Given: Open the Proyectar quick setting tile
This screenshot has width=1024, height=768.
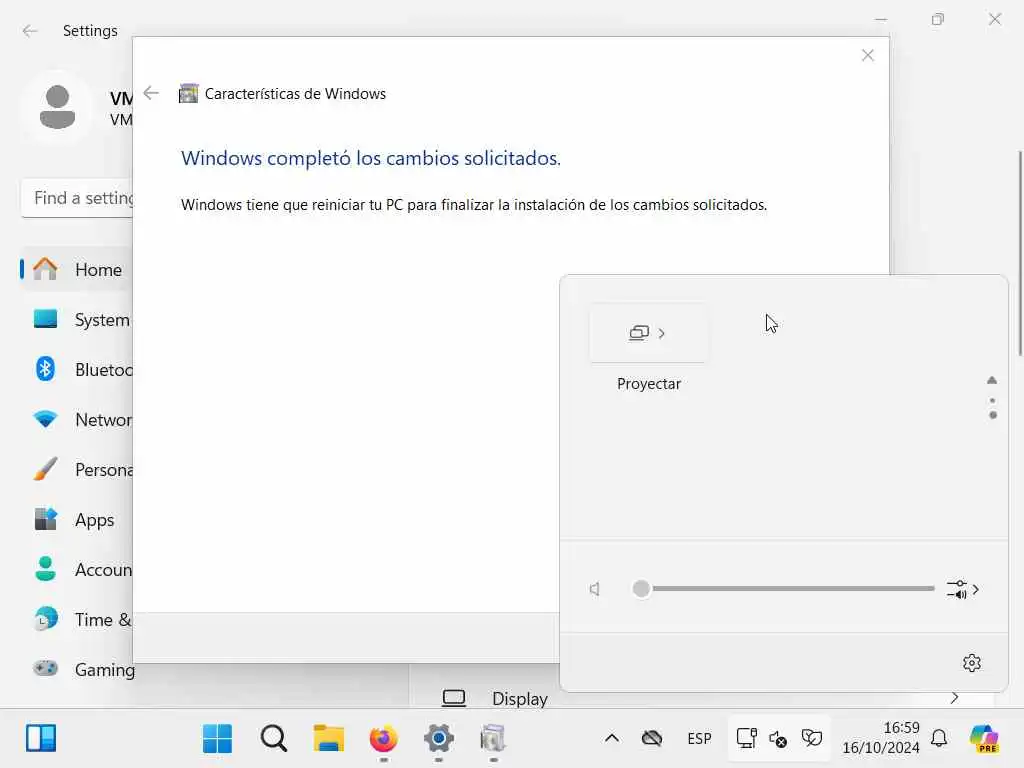Looking at the screenshot, I should 648,333.
